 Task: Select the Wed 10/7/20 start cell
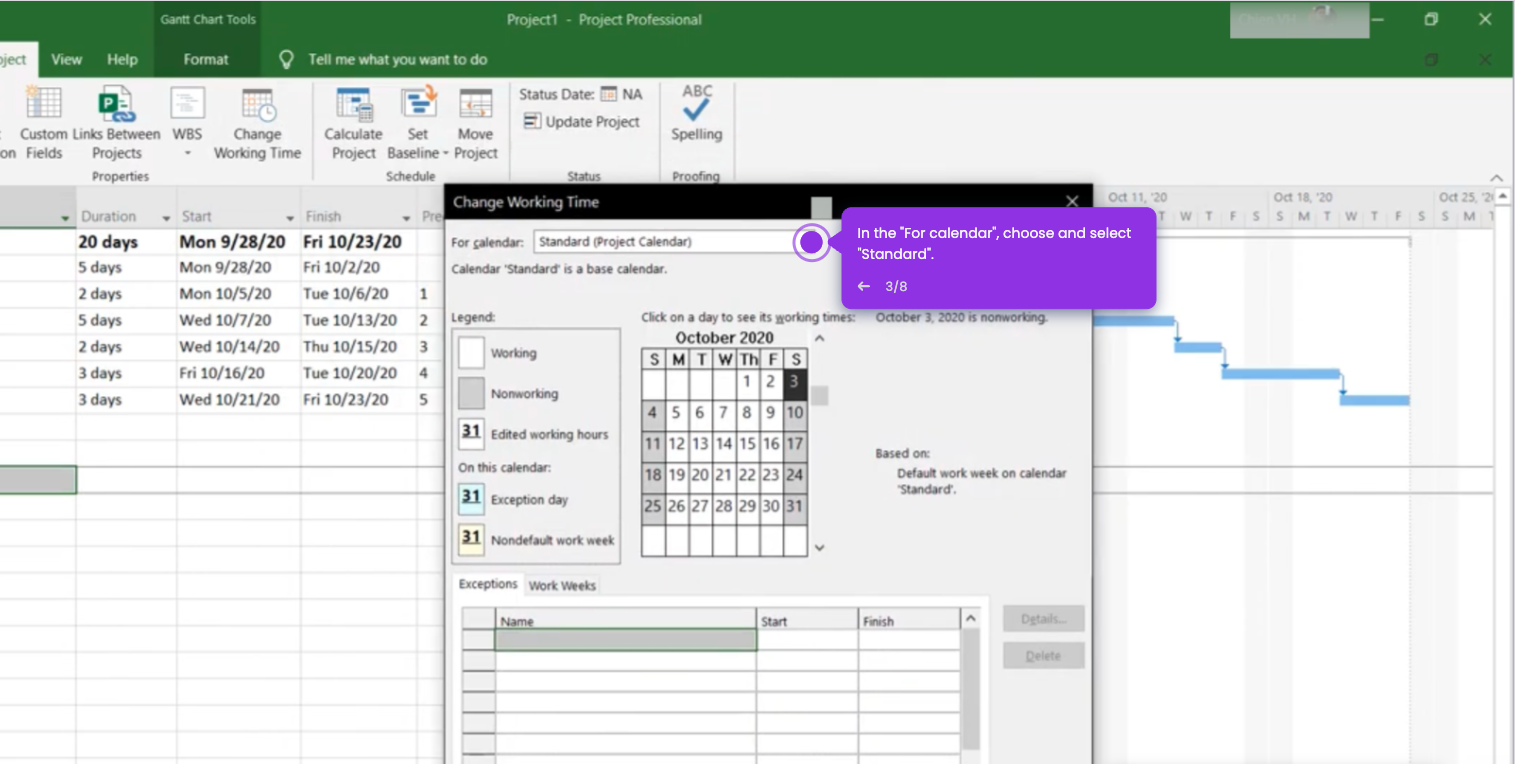tap(238, 320)
